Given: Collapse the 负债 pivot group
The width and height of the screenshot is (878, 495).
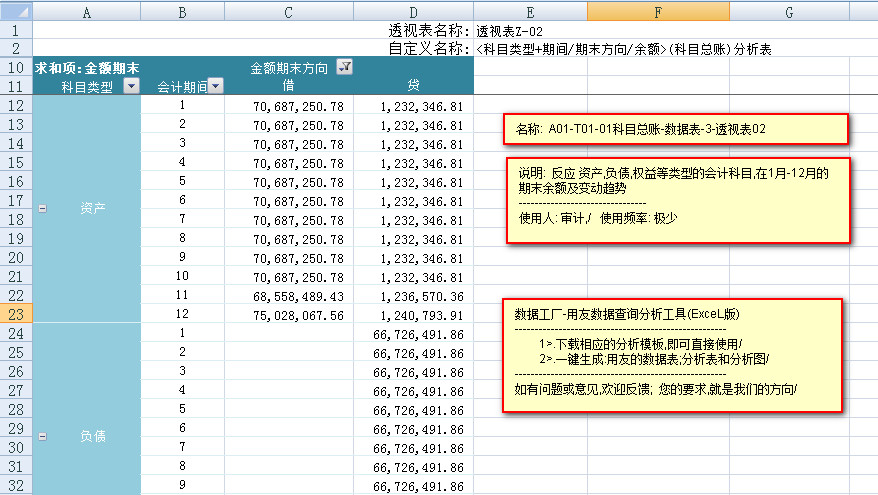Looking at the screenshot, I should [x=42, y=437].
